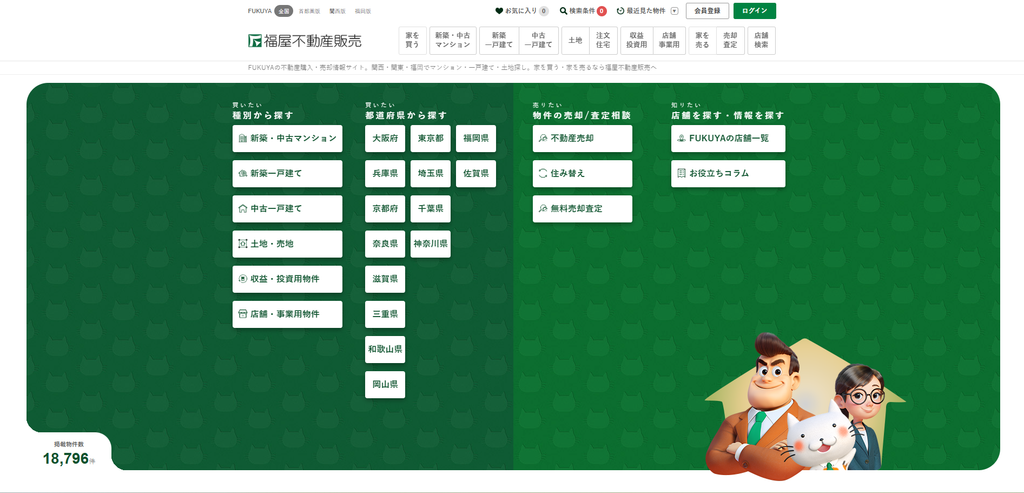The image size is (1024, 493).
Task: Select 福岡県 prefecture
Action: pyautogui.click(x=476, y=138)
